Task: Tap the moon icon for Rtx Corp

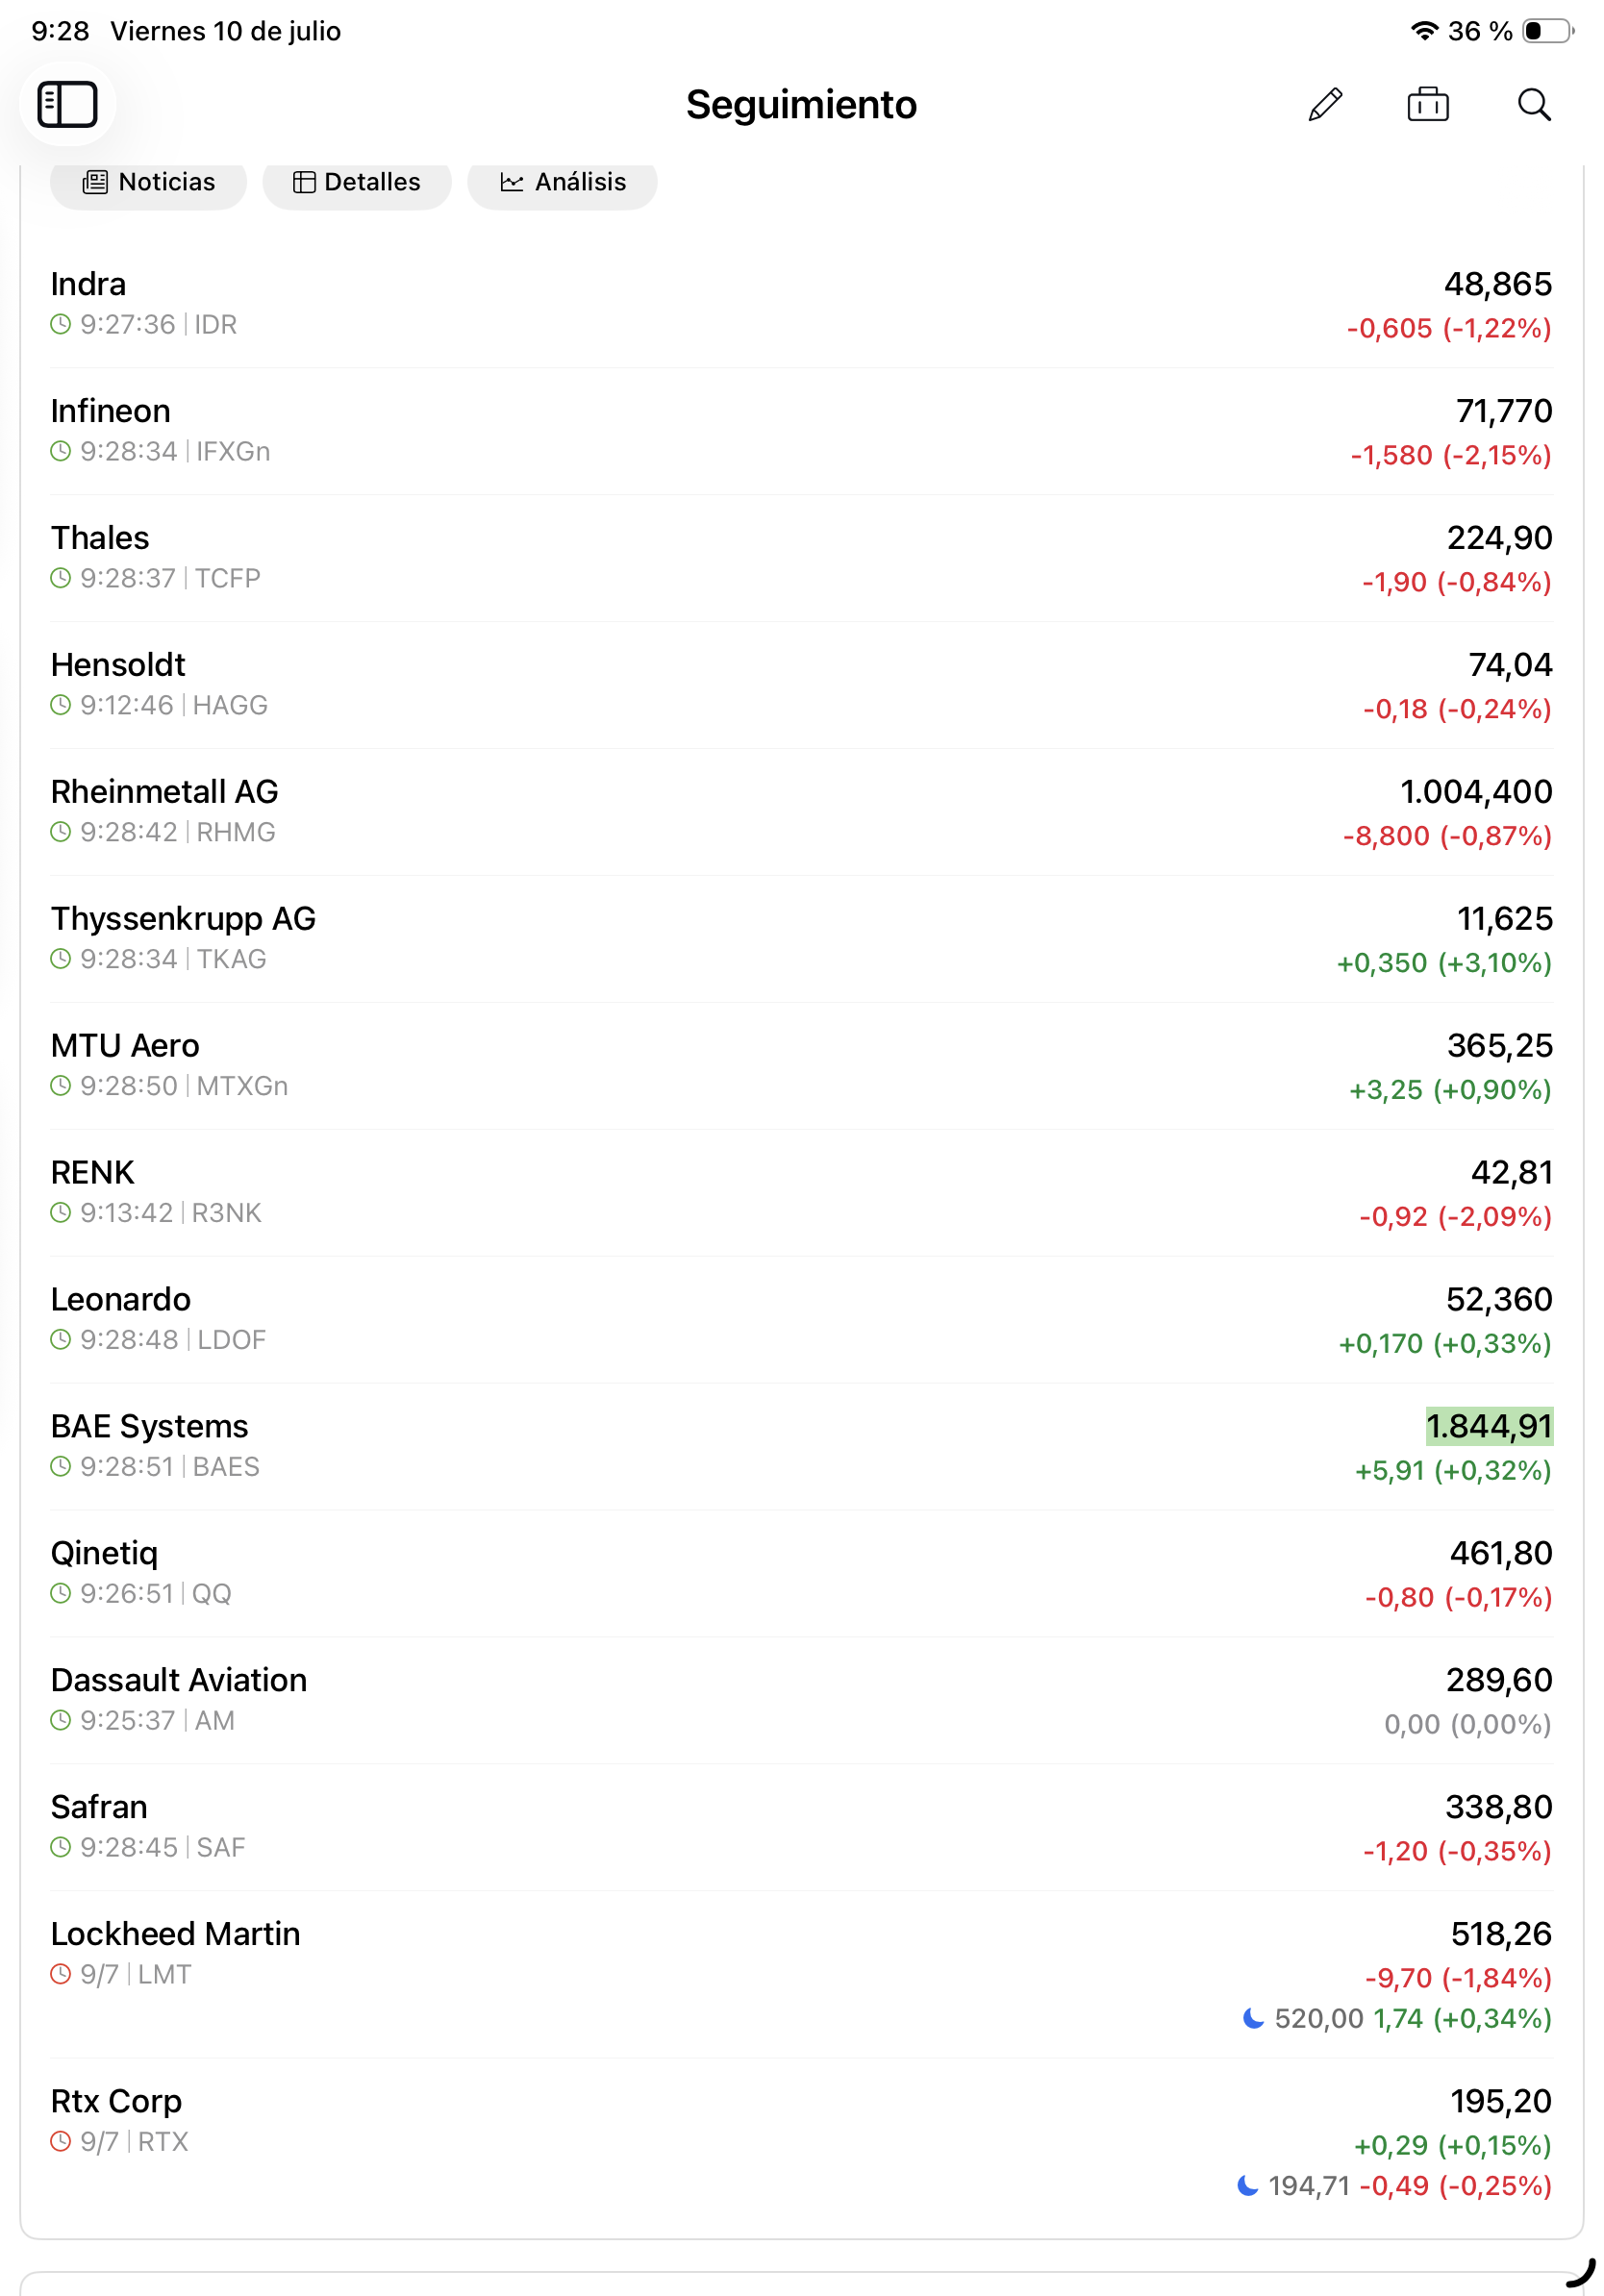Action: point(1247,2185)
